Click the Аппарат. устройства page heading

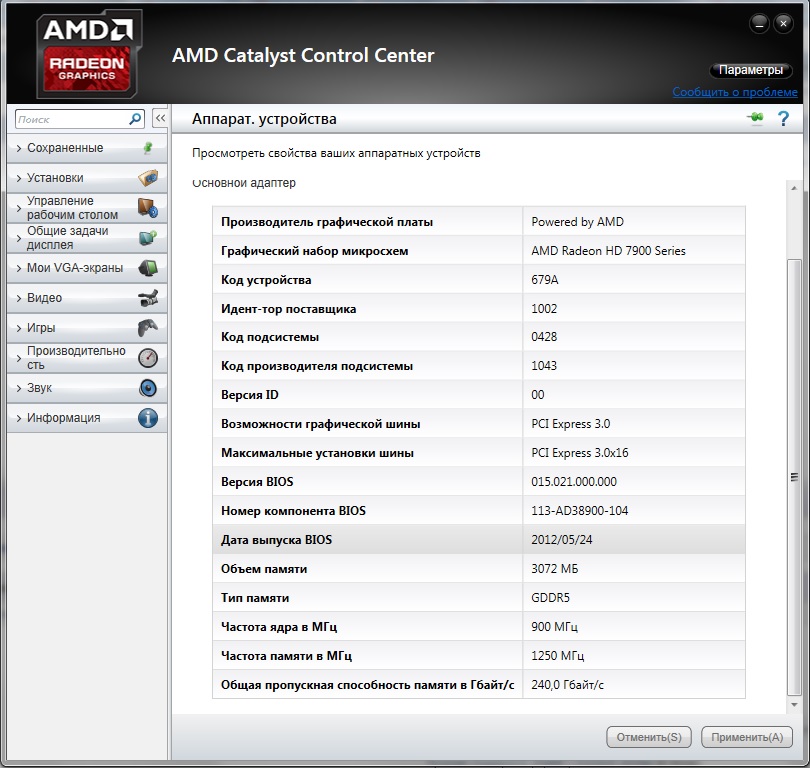264,119
